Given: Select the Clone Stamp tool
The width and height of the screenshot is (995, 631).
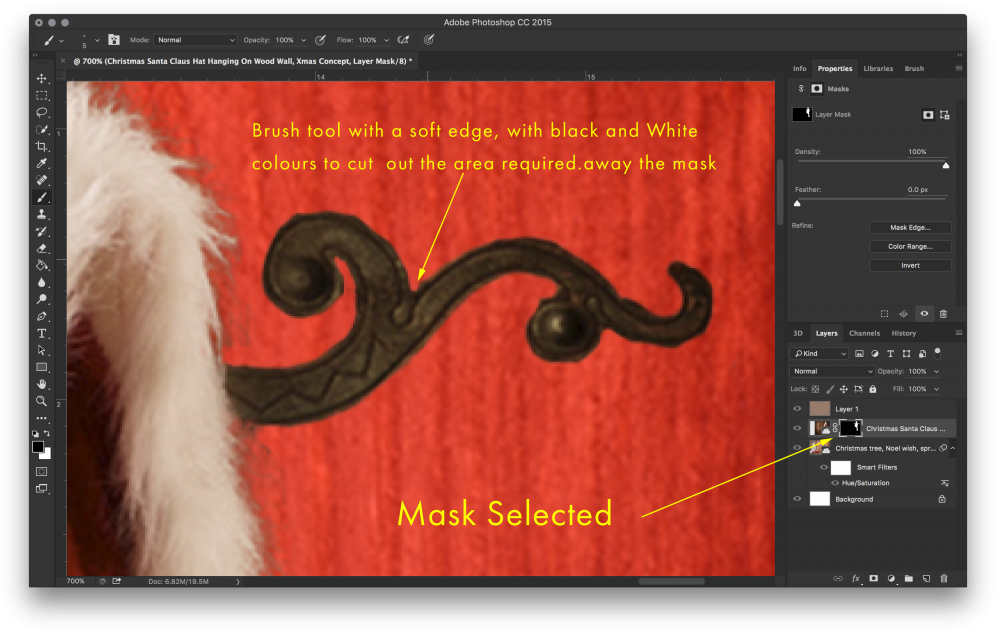Looking at the screenshot, I should tap(42, 214).
